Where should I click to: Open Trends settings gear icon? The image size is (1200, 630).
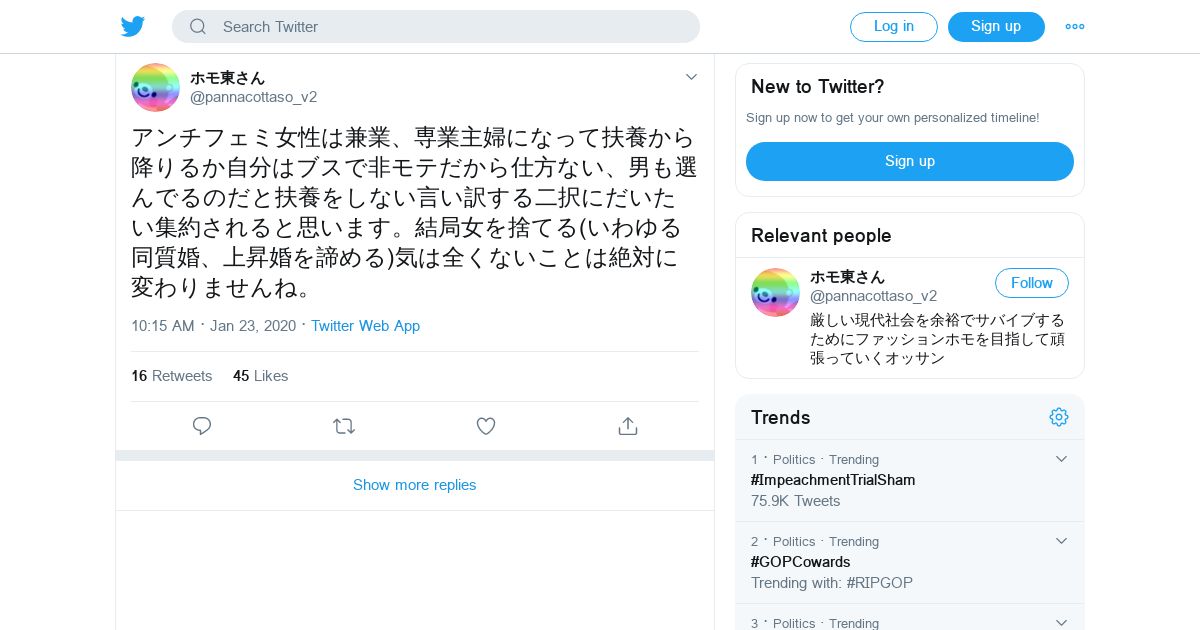pyautogui.click(x=1059, y=417)
